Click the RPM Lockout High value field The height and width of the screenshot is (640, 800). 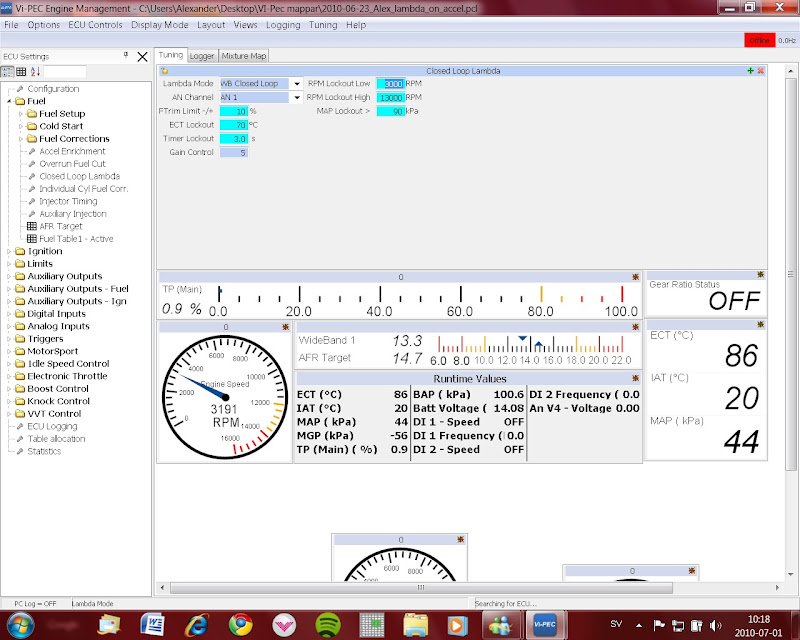click(x=390, y=97)
